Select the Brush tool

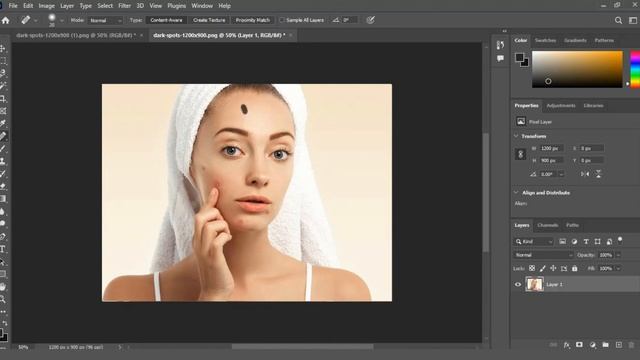[x=3, y=149]
